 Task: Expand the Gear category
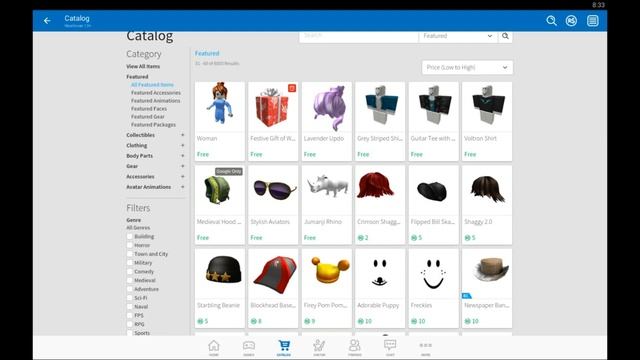coord(182,166)
